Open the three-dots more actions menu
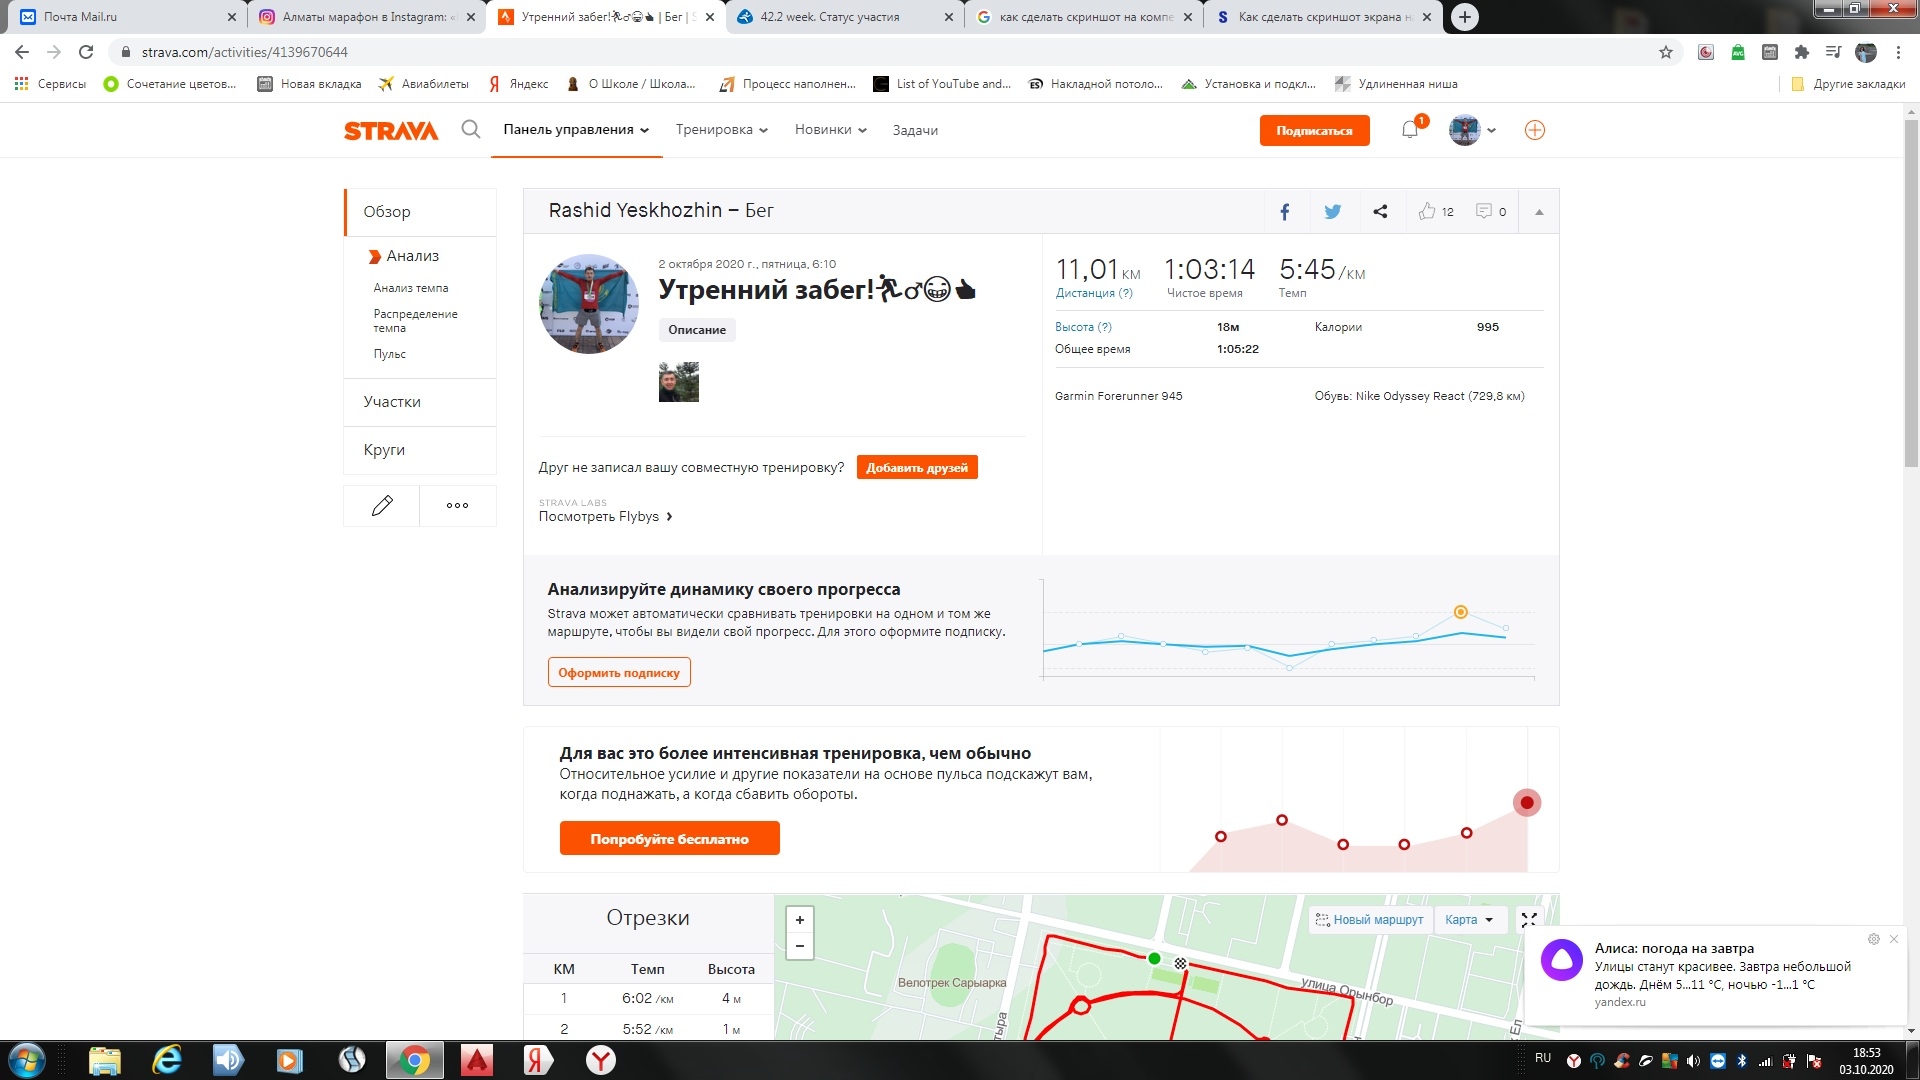The height and width of the screenshot is (1080, 1920). point(457,506)
